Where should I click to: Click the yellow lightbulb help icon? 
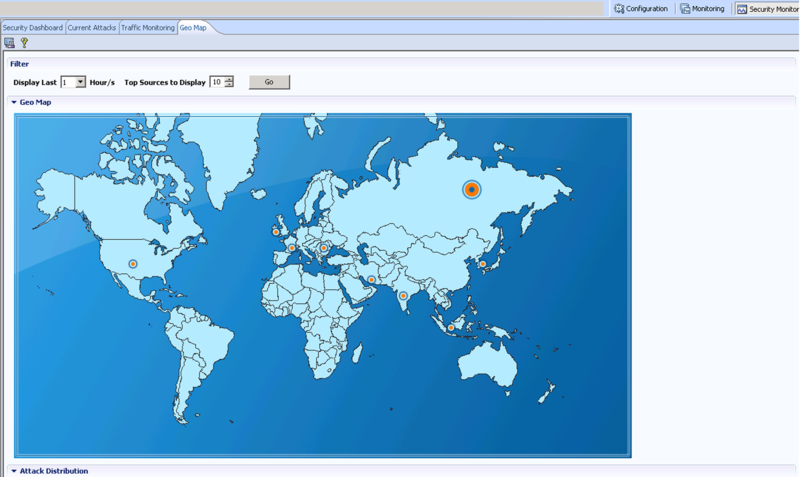pyautogui.click(x=24, y=43)
